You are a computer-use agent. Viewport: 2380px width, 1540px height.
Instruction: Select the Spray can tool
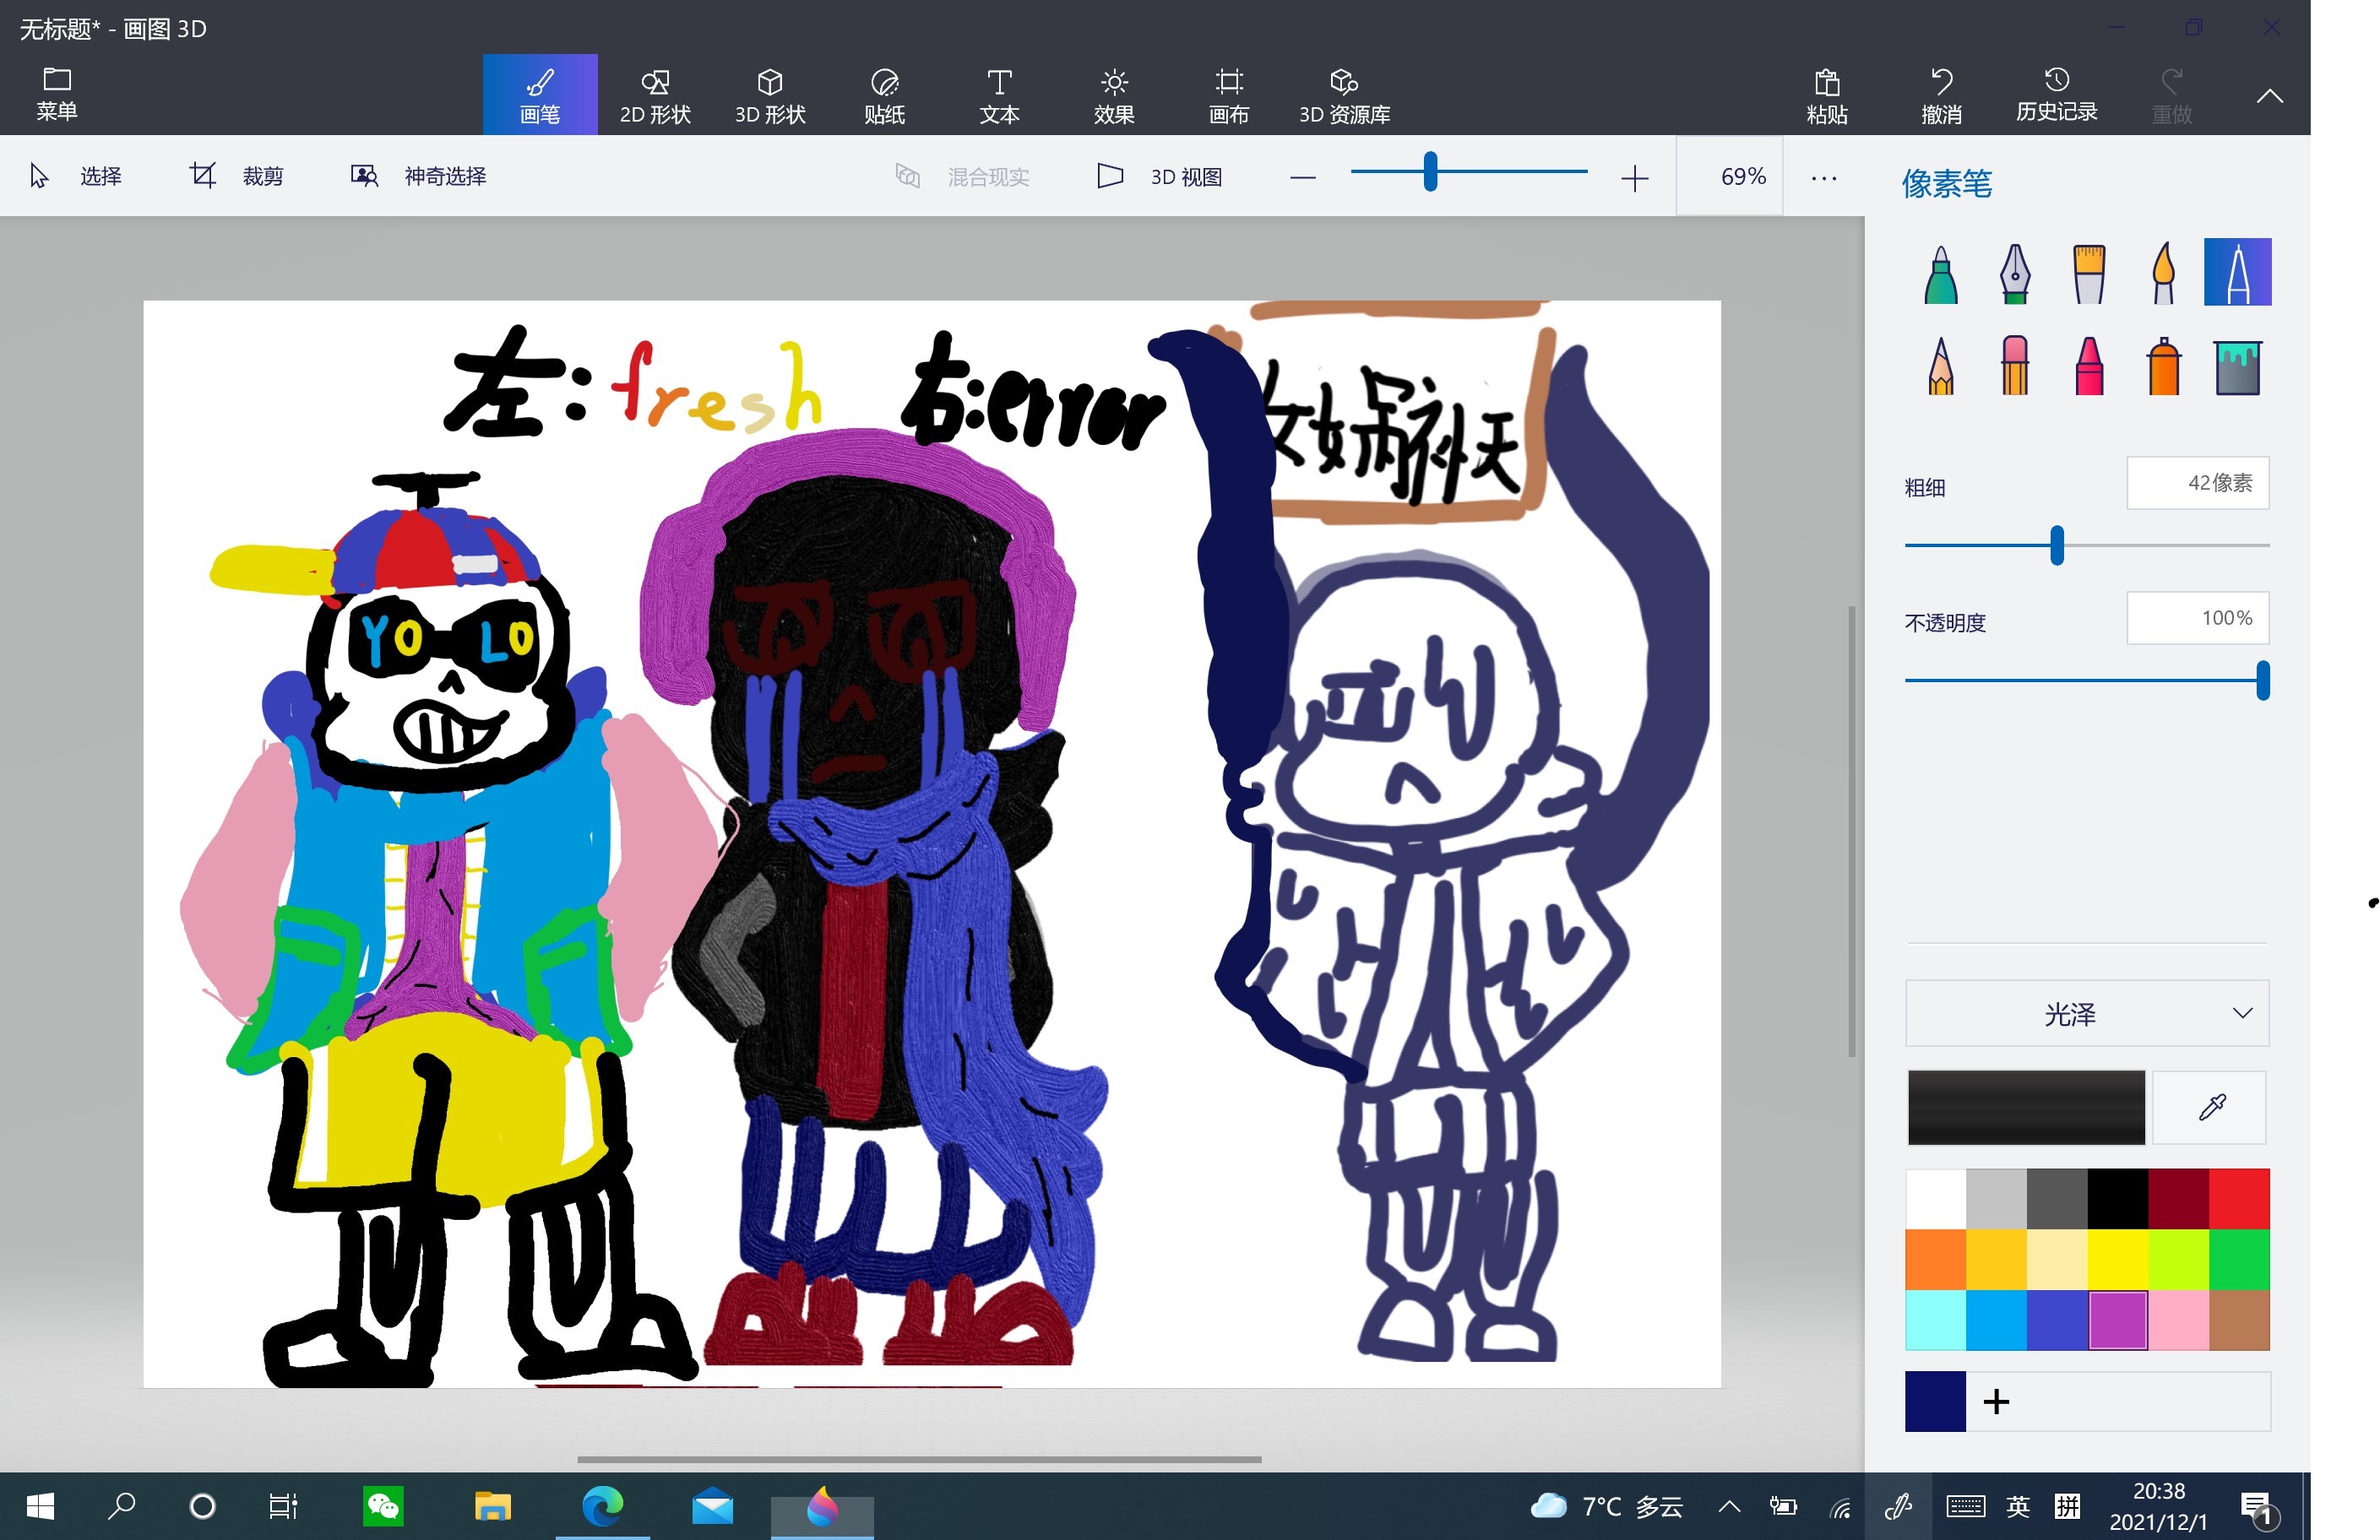tap(2163, 366)
